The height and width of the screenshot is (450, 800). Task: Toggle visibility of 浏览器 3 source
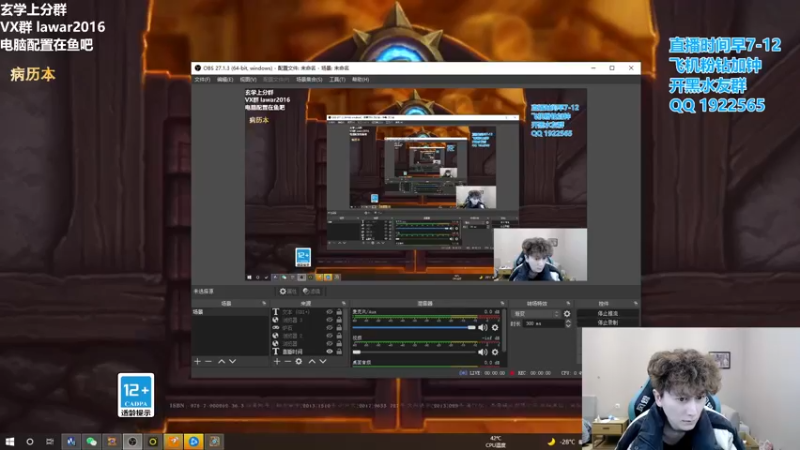330,320
